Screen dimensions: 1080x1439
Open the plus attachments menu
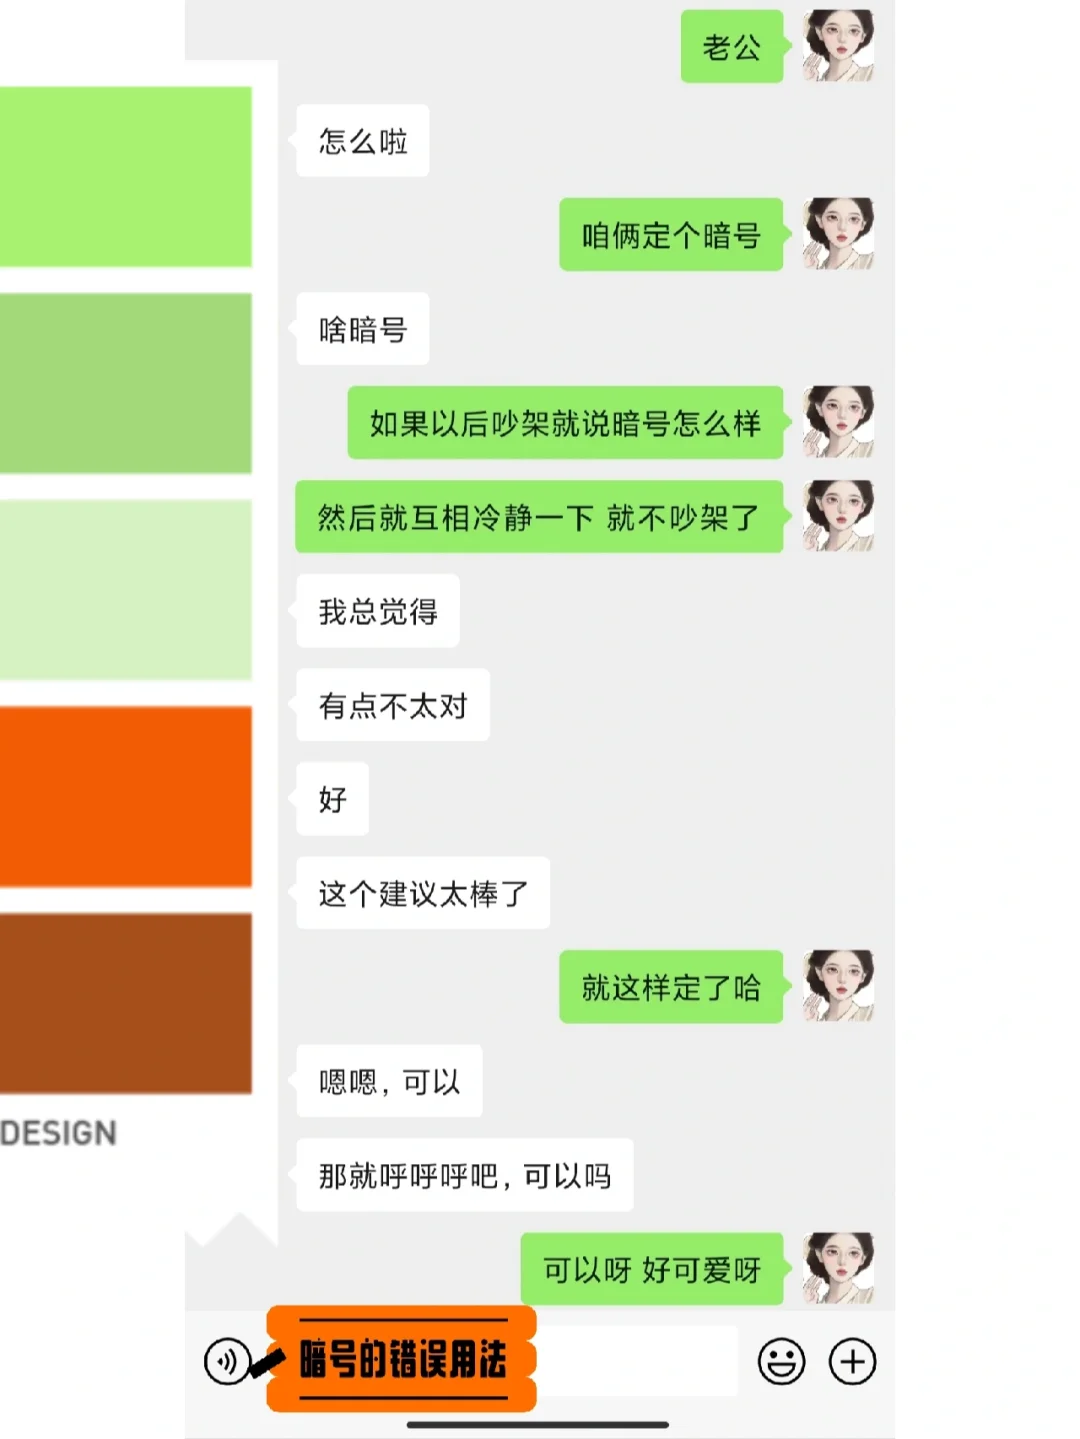tap(852, 1361)
